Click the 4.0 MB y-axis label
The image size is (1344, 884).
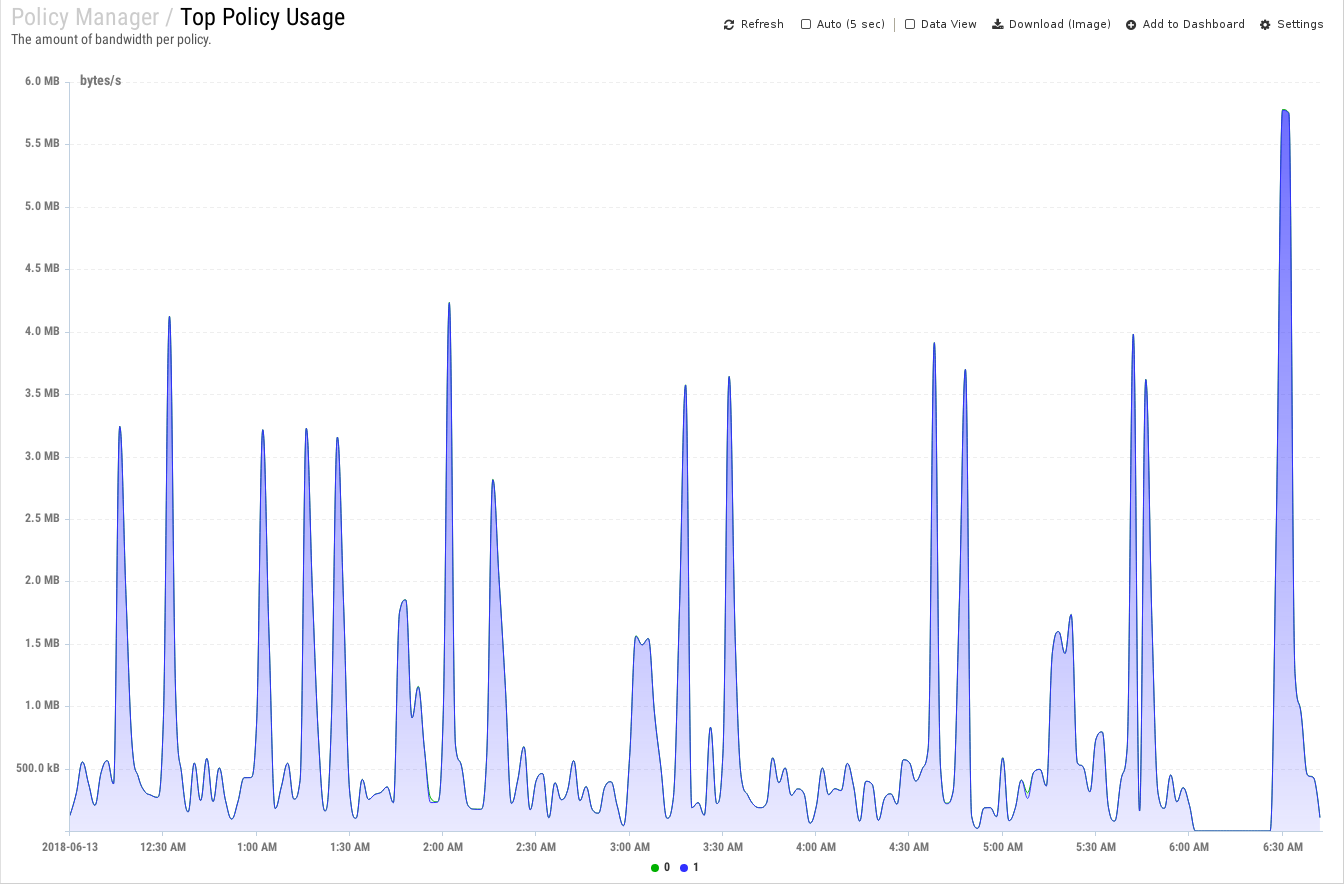point(43,331)
